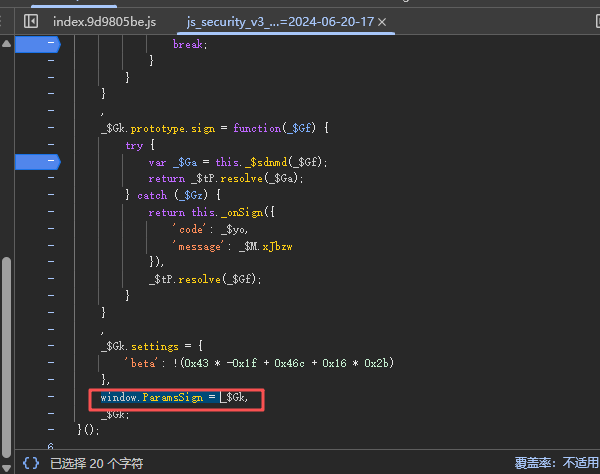This screenshot has width=600, height=474.
Task: Click line number 6 in the gutter
Action: [x=51, y=446]
